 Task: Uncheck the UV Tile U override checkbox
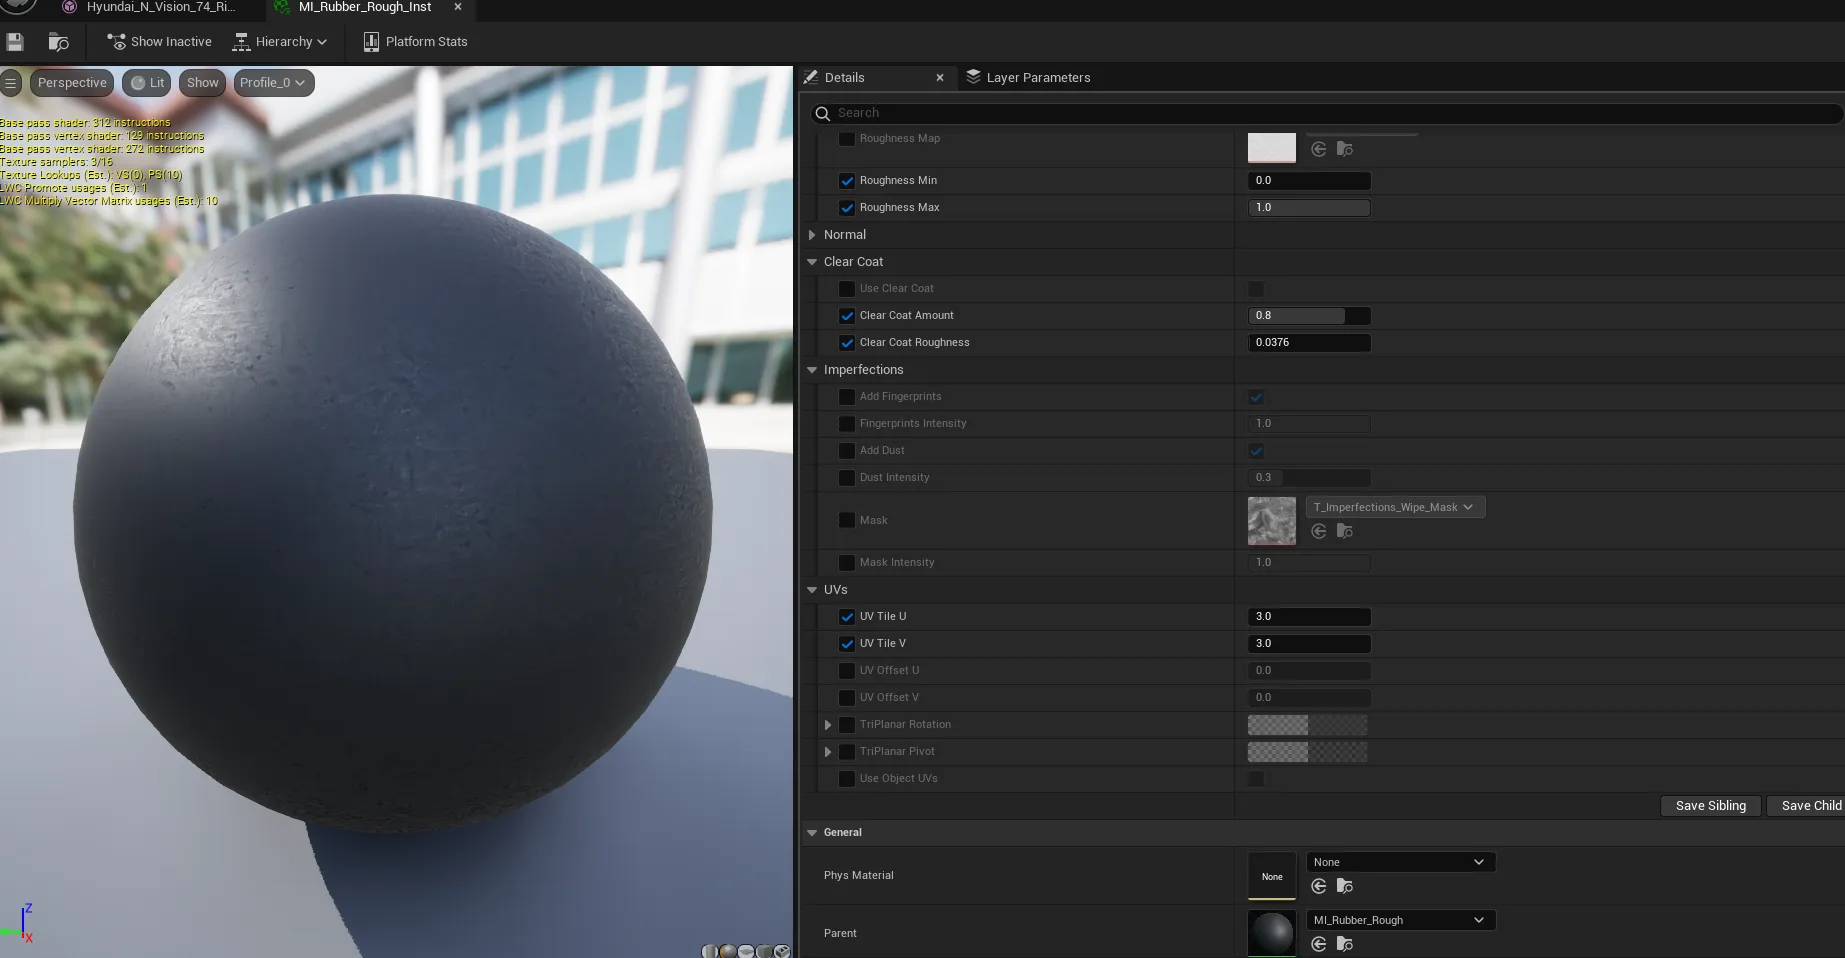pos(847,617)
